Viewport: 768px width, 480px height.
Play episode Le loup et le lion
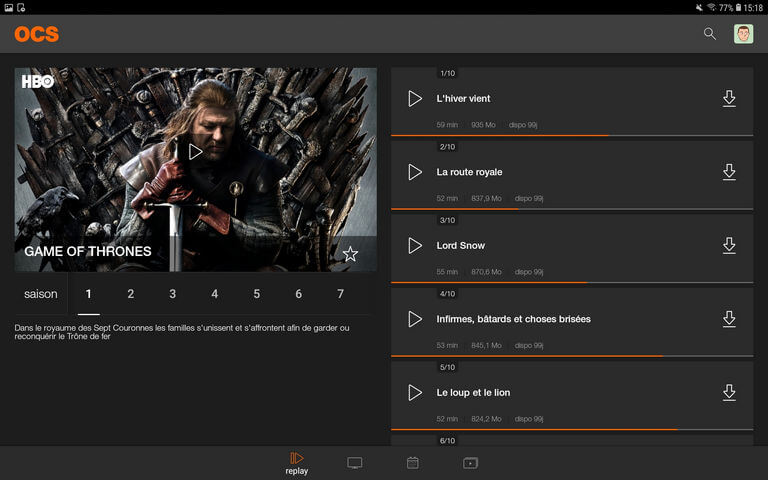coord(415,392)
